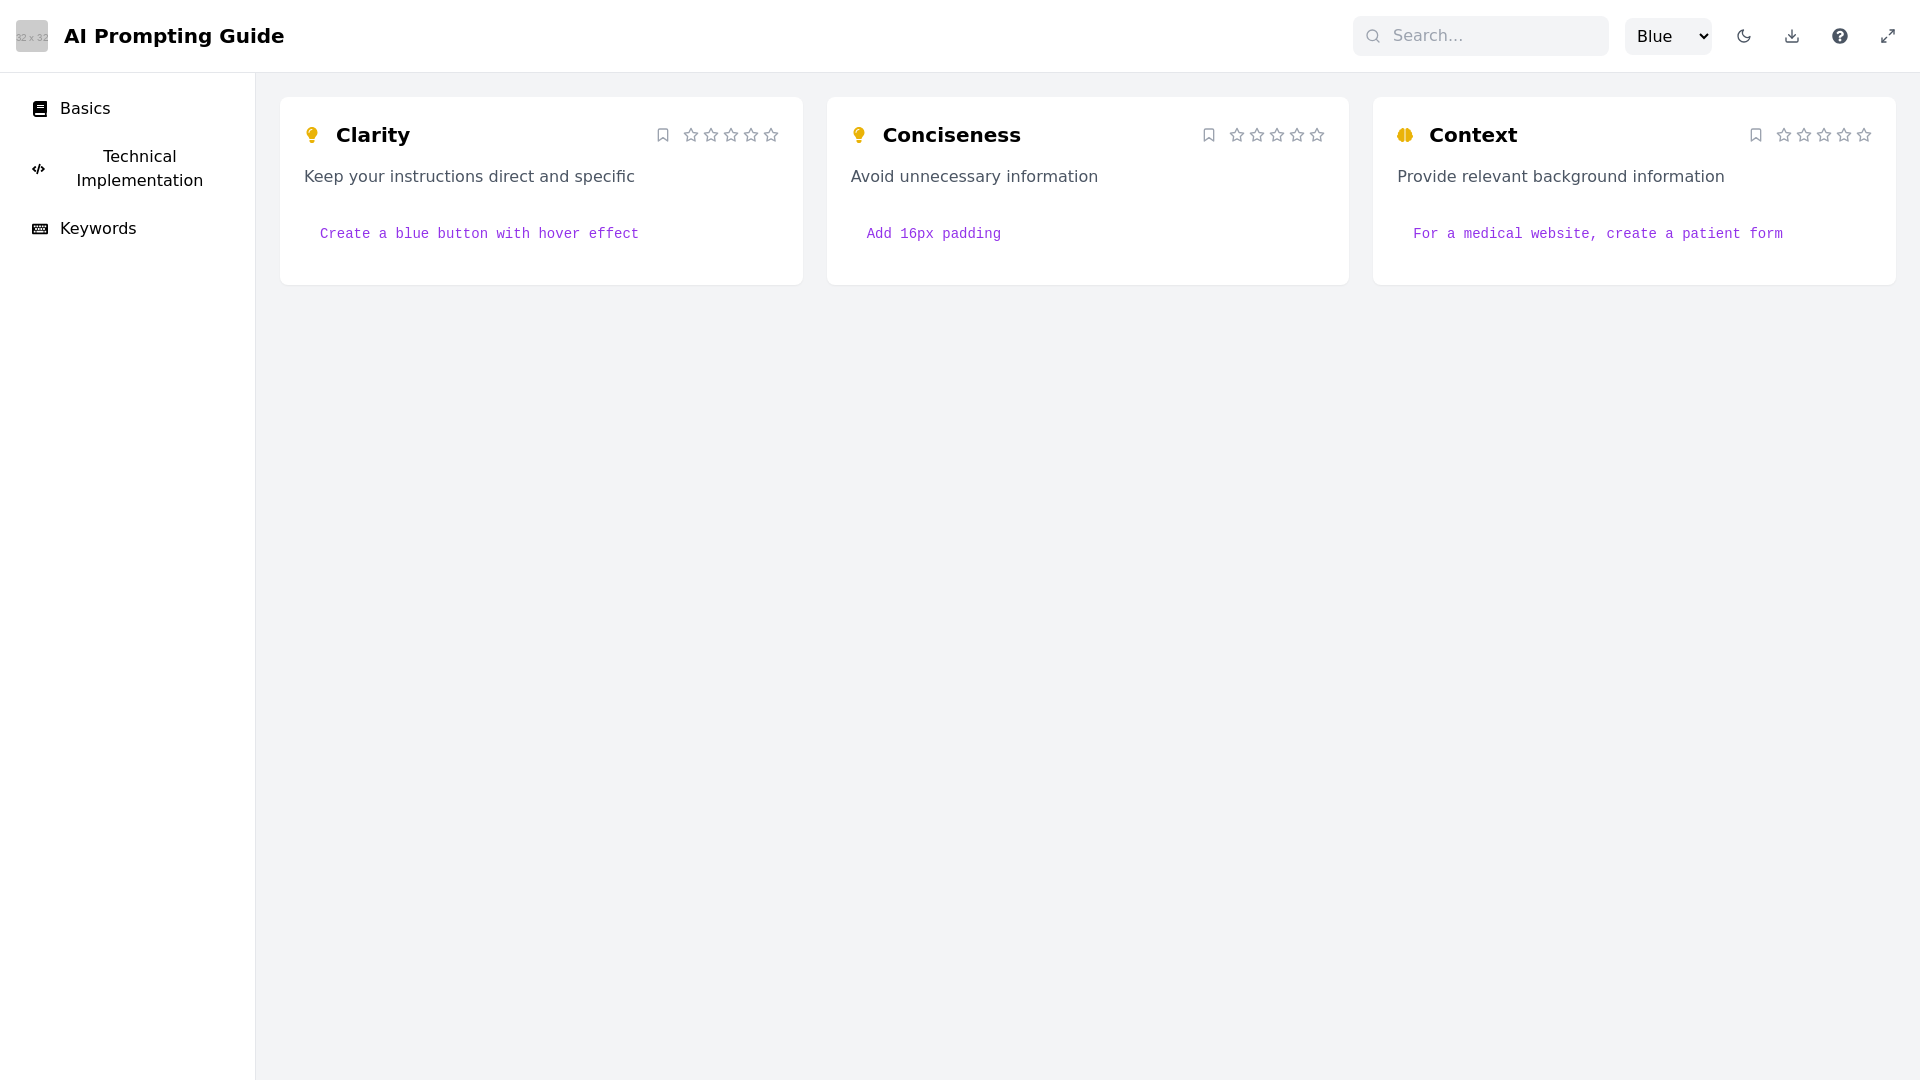
Task: Switch to the Technical Implementation section
Action: [x=140, y=168]
